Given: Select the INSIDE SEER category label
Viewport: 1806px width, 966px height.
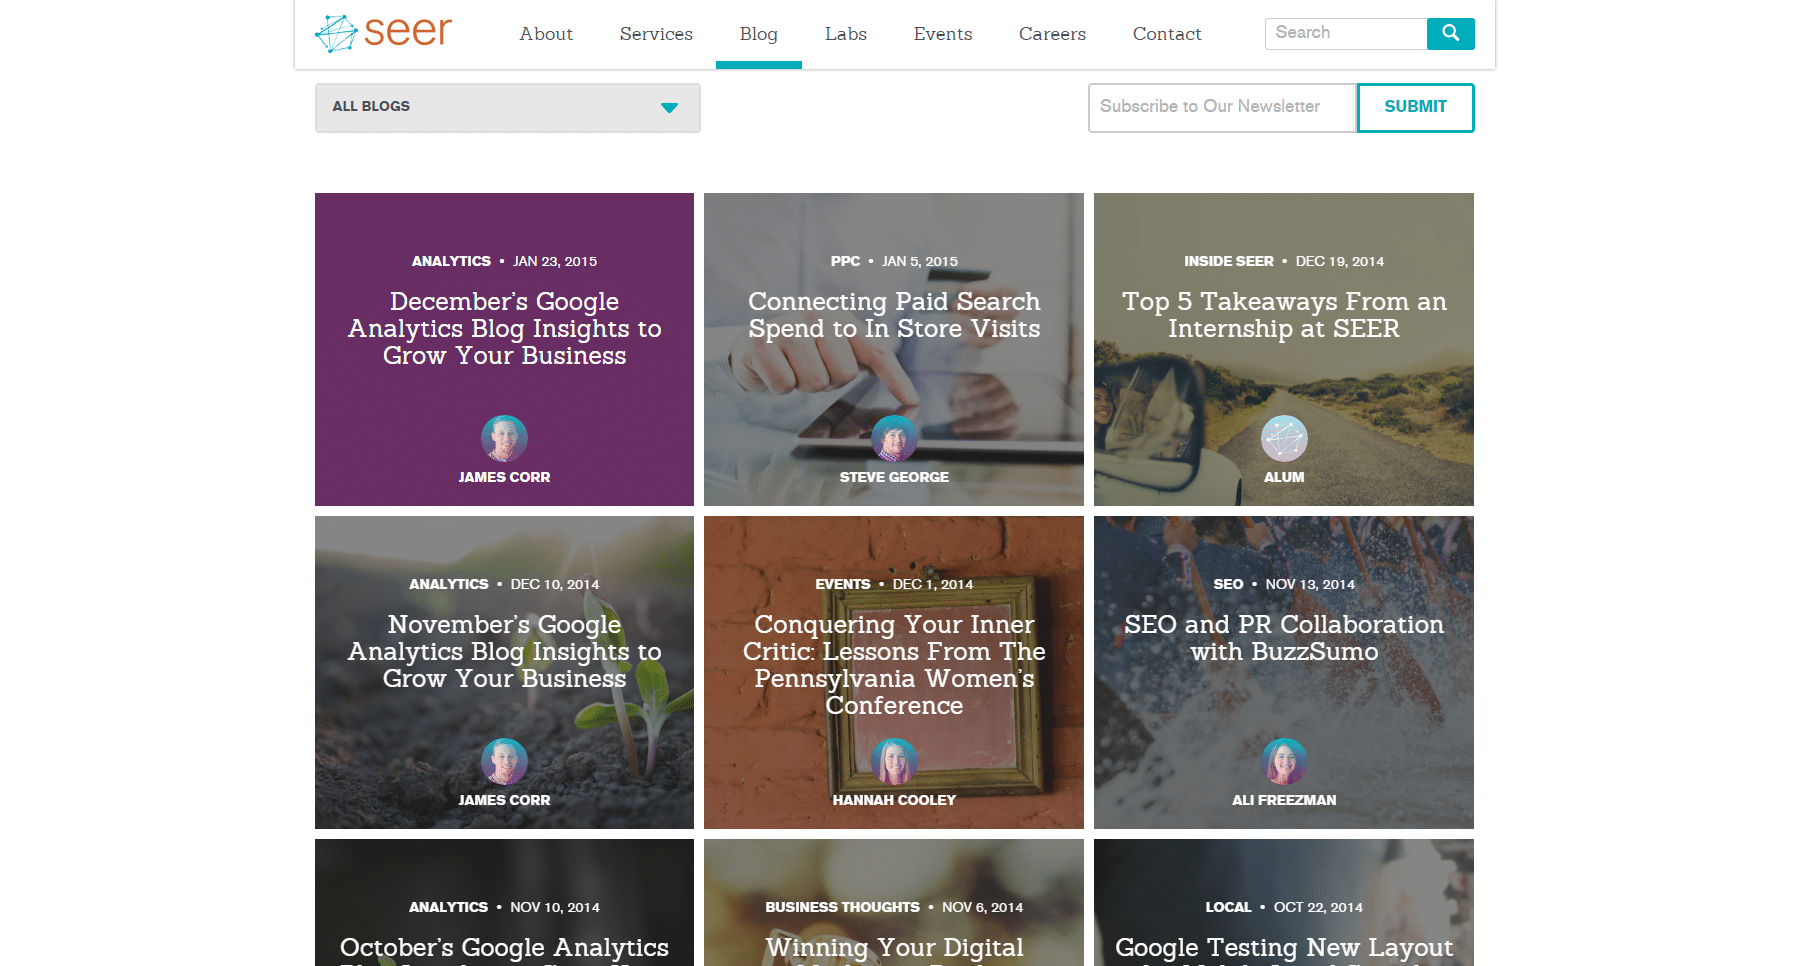Looking at the screenshot, I should tap(1229, 261).
